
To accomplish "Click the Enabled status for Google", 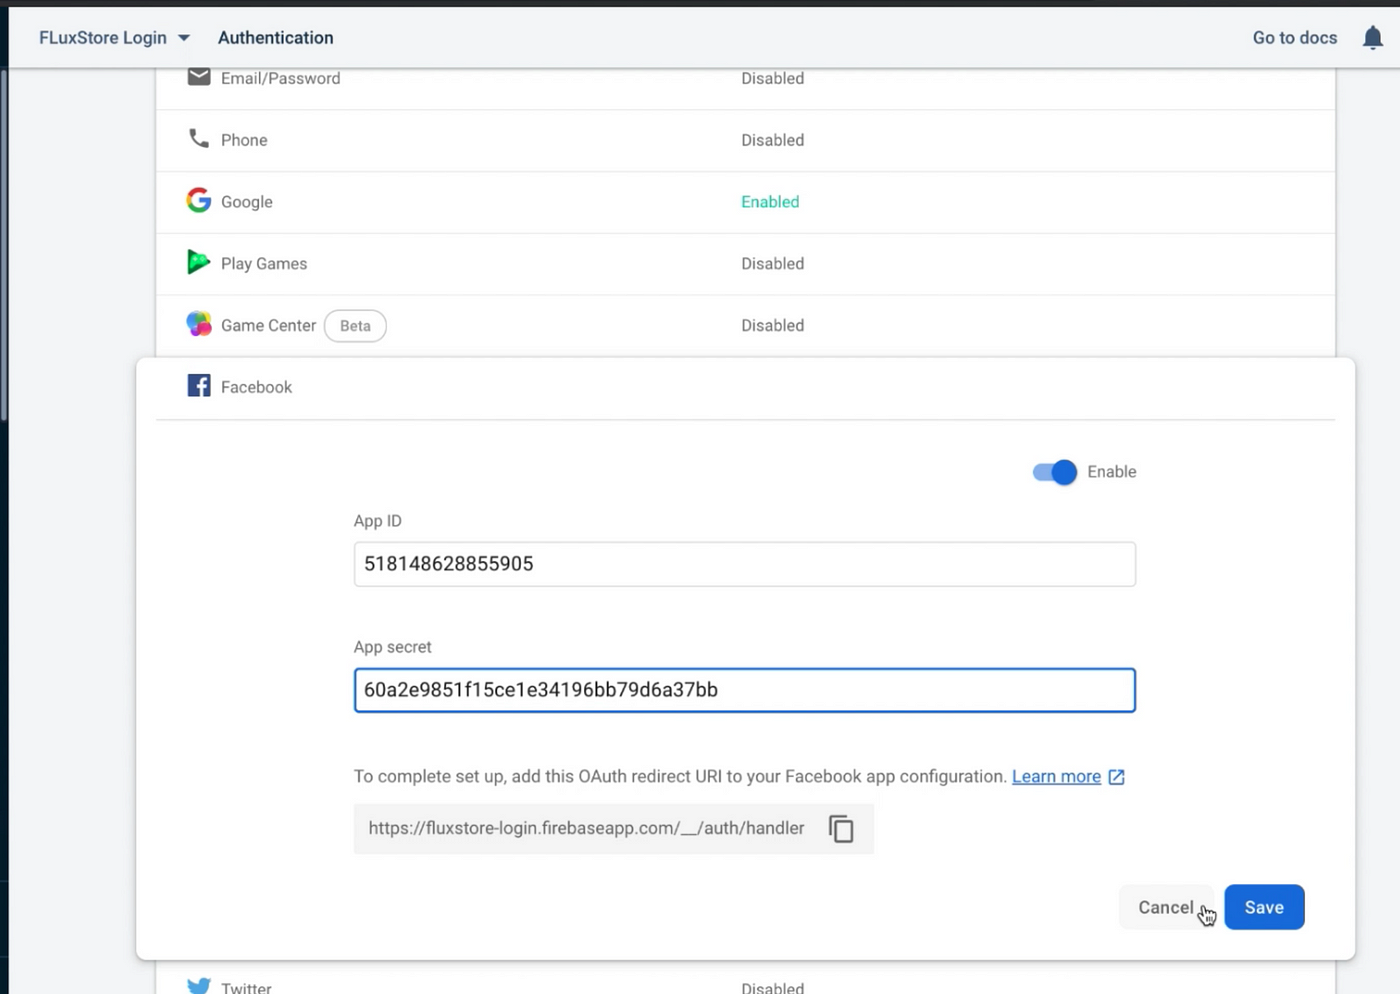I will (x=770, y=202).
